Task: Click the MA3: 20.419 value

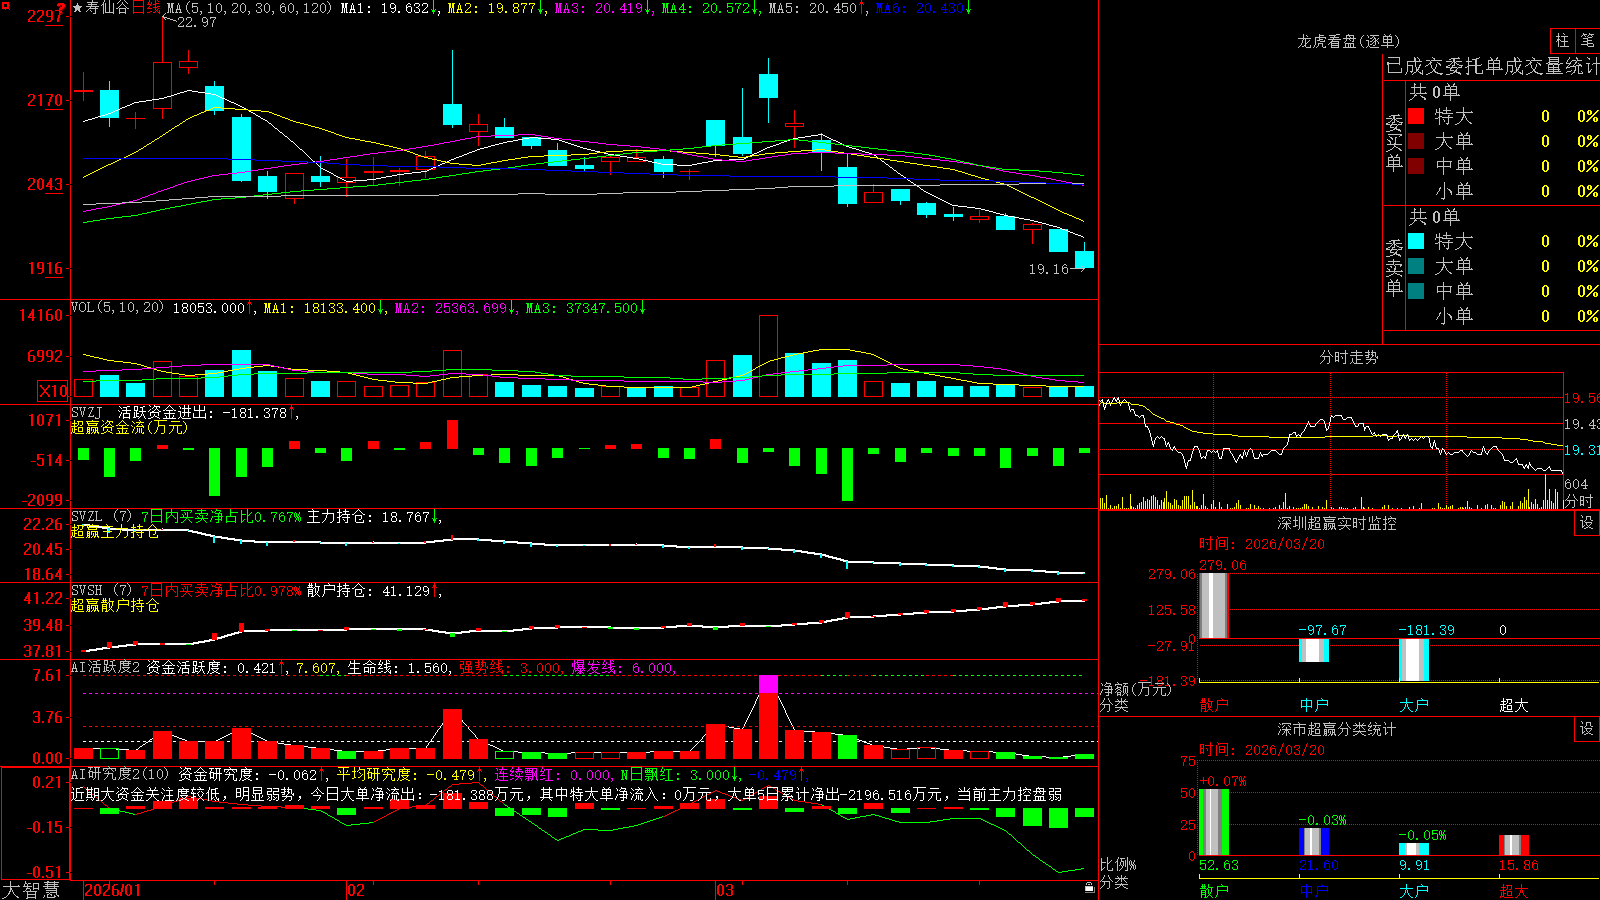Action: pos(602,8)
